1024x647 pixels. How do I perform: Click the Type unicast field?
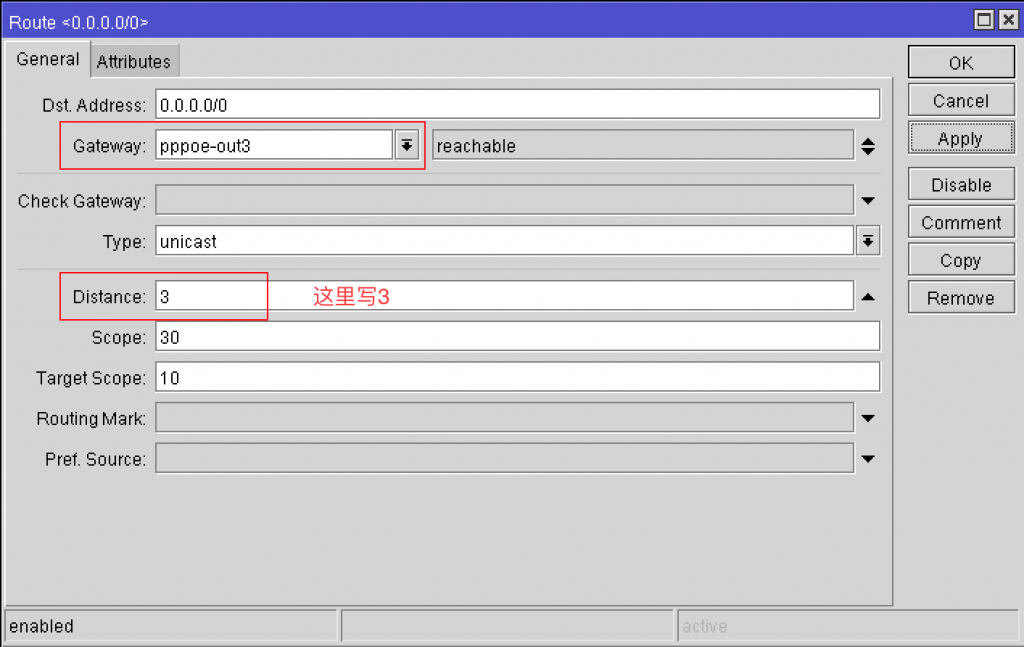tap(505, 241)
